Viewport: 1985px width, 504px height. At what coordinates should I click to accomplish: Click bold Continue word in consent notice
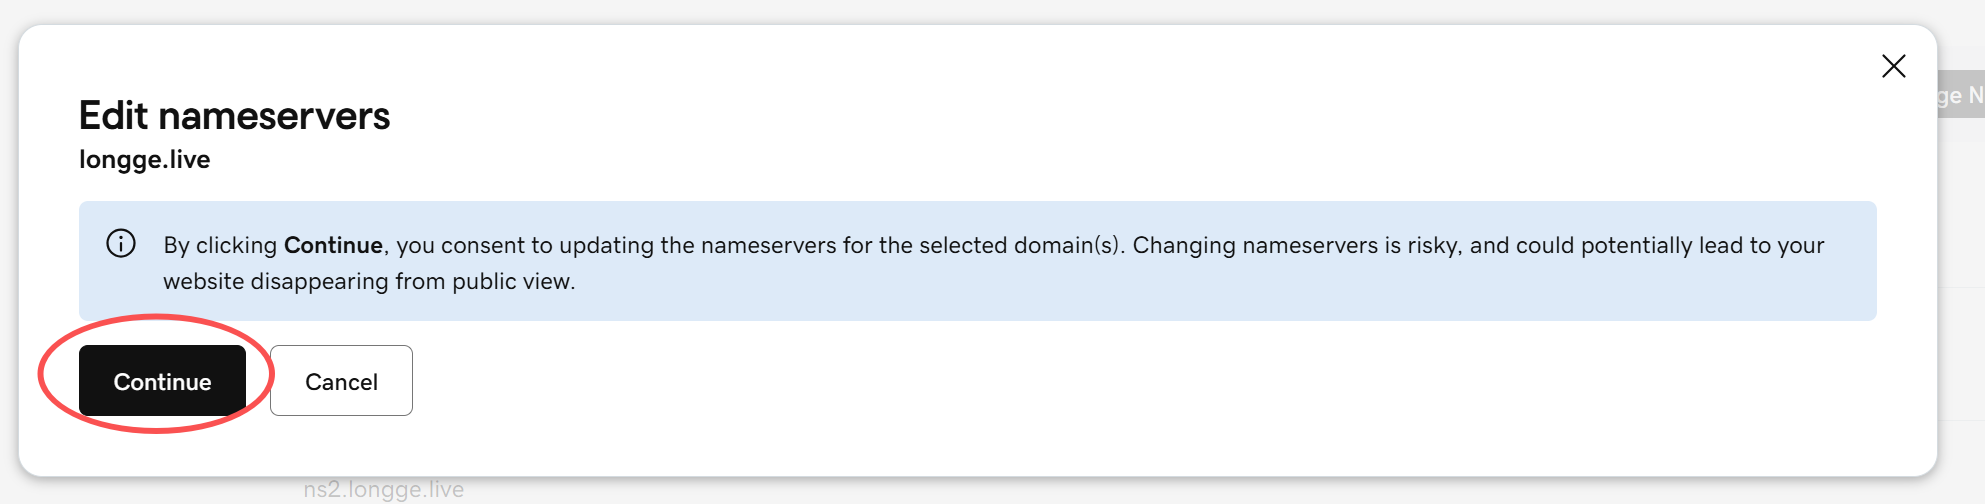pyautogui.click(x=333, y=245)
